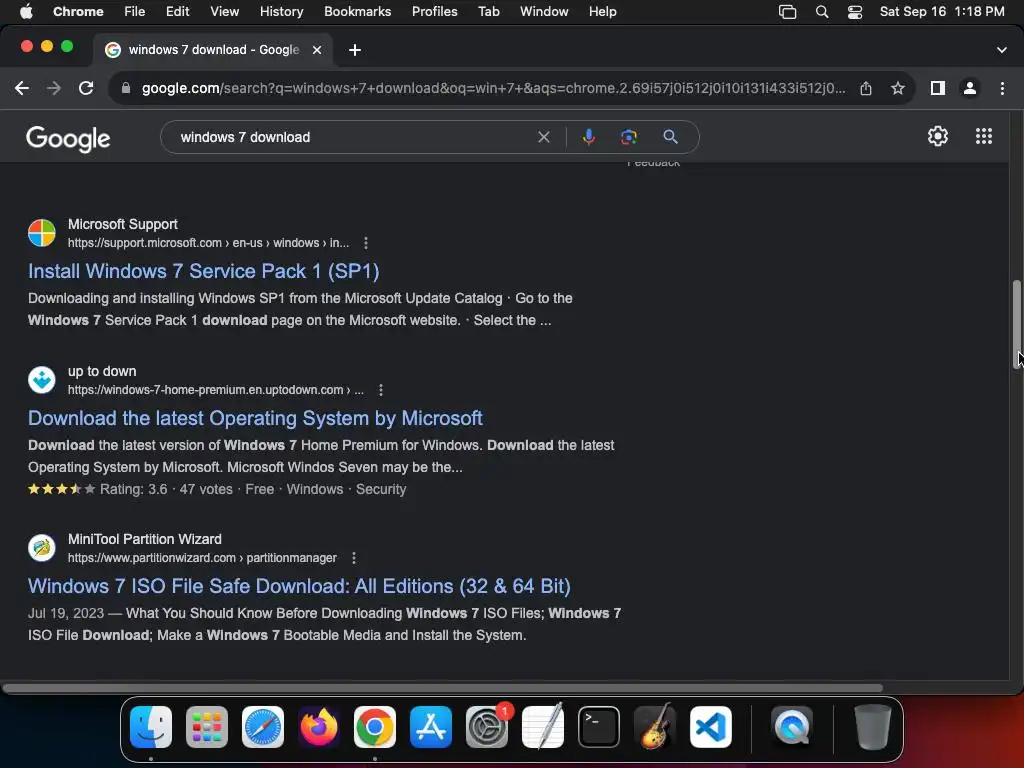Open Google quick settings gear
This screenshot has height=768, width=1024.
pyautogui.click(x=938, y=136)
